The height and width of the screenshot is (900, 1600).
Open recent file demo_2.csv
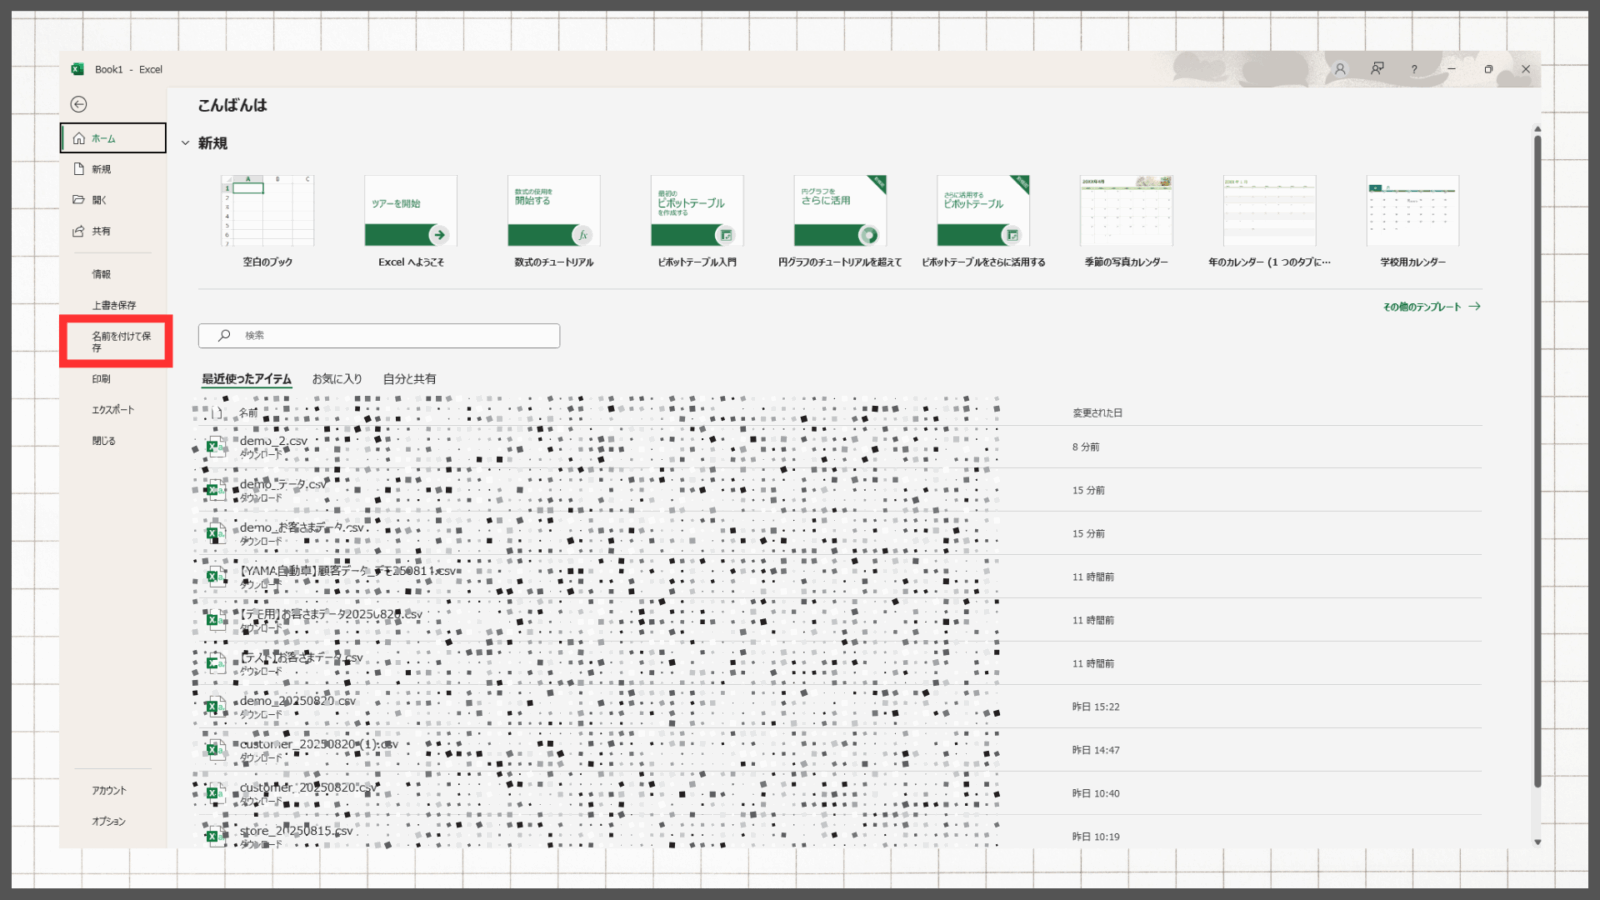[274, 442]
